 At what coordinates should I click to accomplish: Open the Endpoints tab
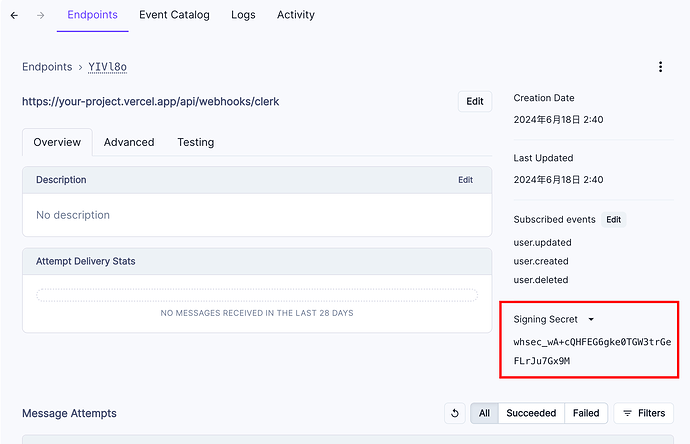click(92, 15)
